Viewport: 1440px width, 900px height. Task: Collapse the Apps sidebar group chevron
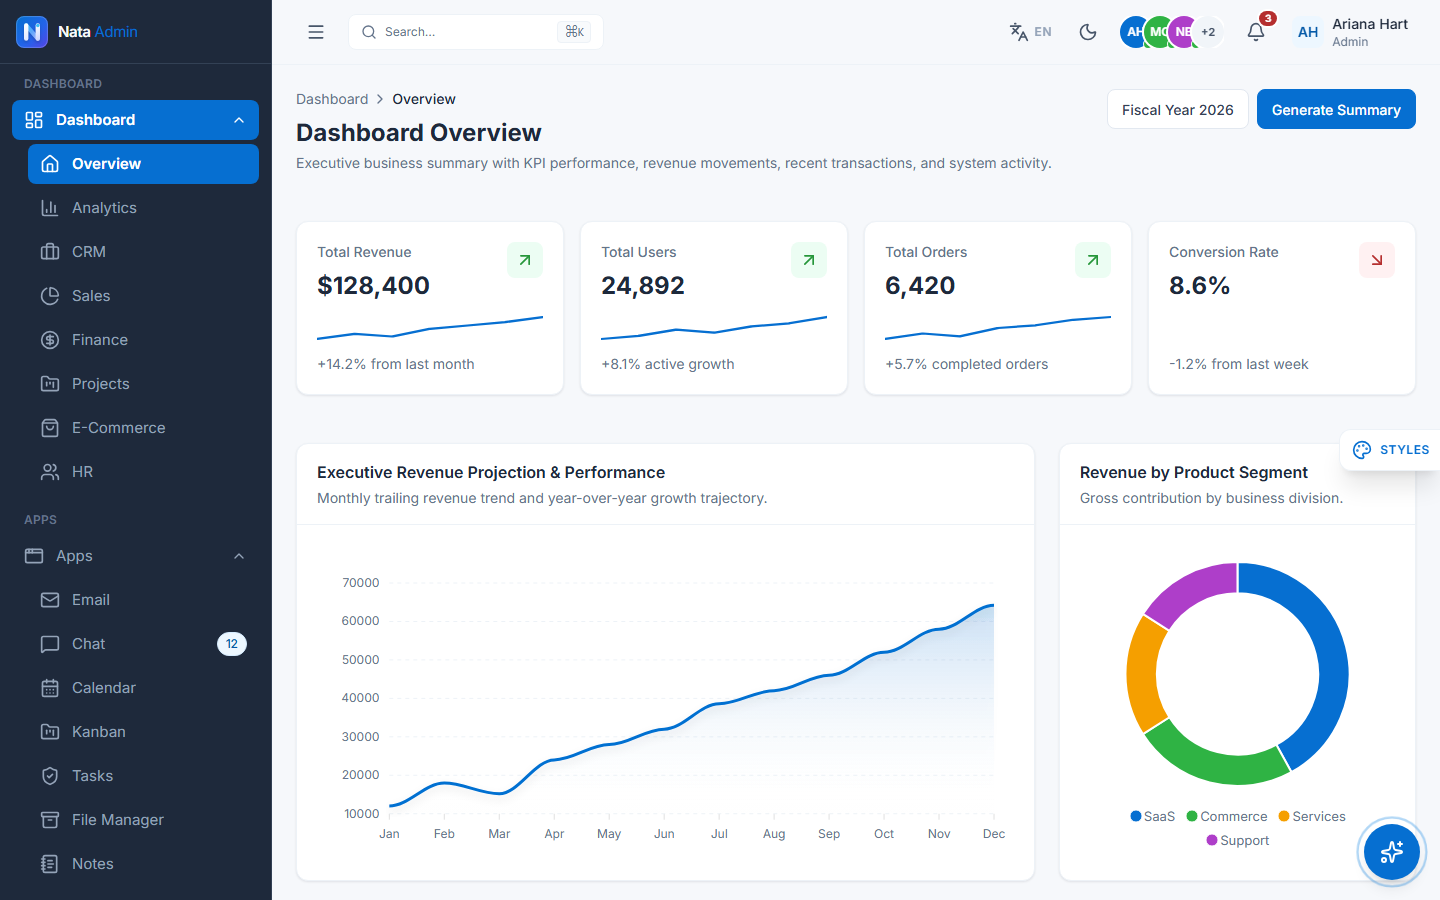point(239,556)
